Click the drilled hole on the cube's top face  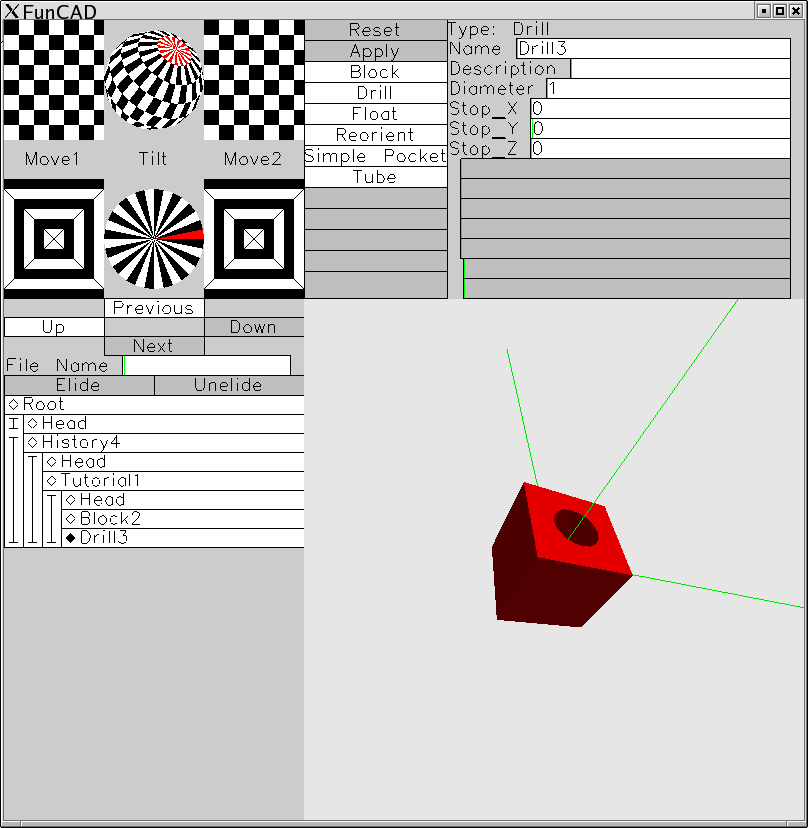coord(576,528)
